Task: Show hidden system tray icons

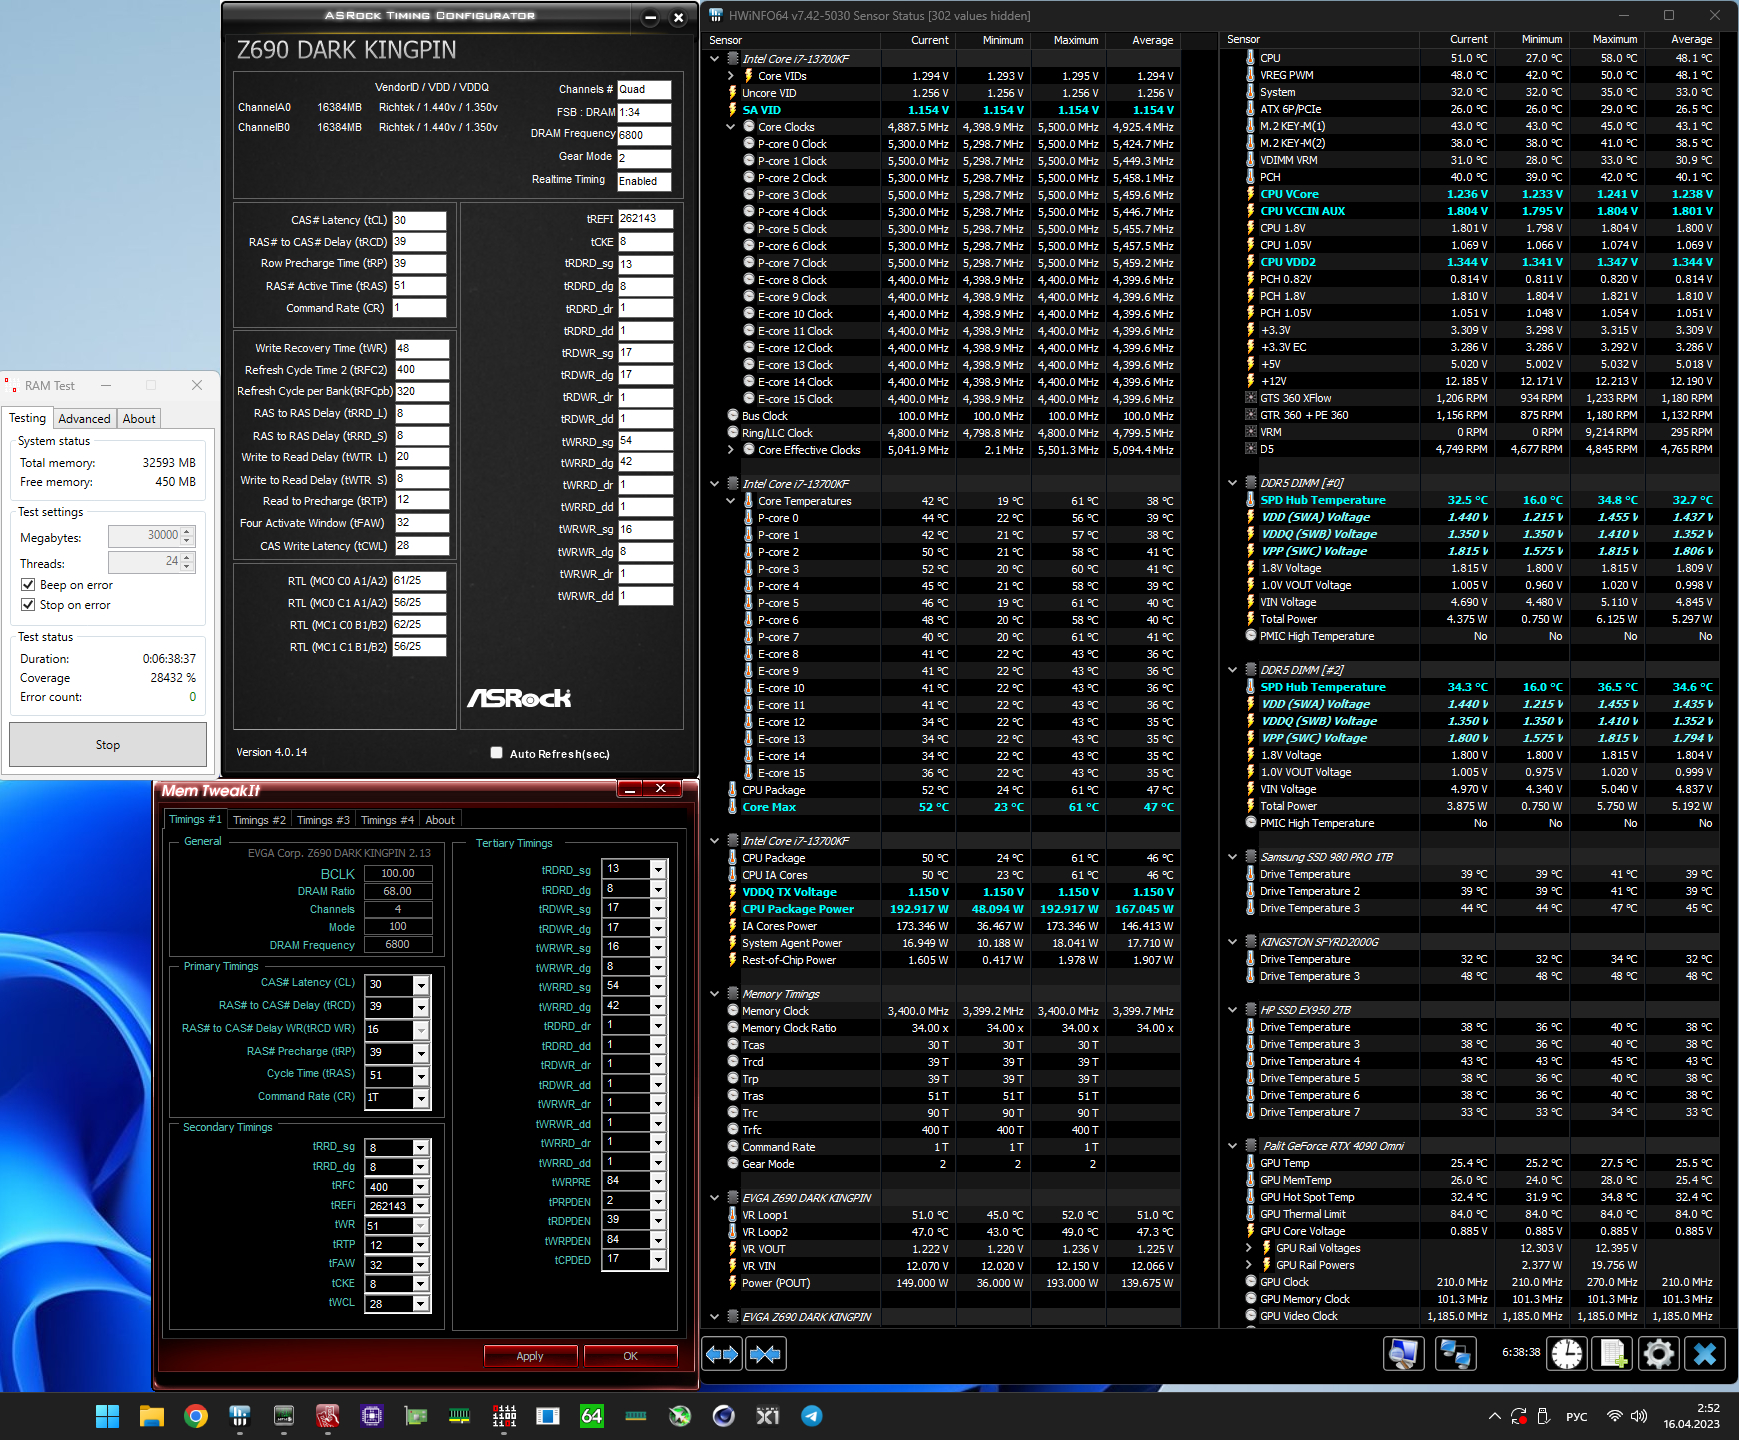Action: tap(1494, 1416)
